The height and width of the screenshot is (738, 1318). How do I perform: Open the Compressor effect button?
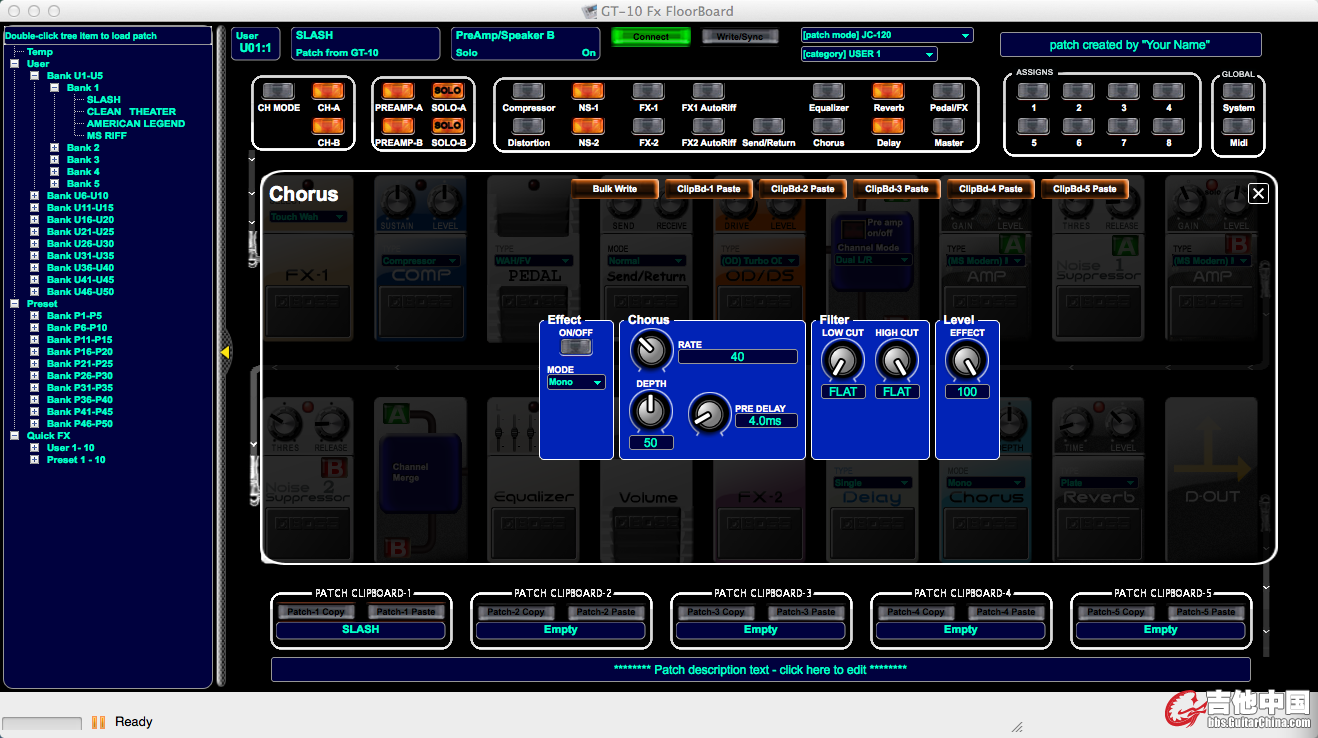pos(528,92)
